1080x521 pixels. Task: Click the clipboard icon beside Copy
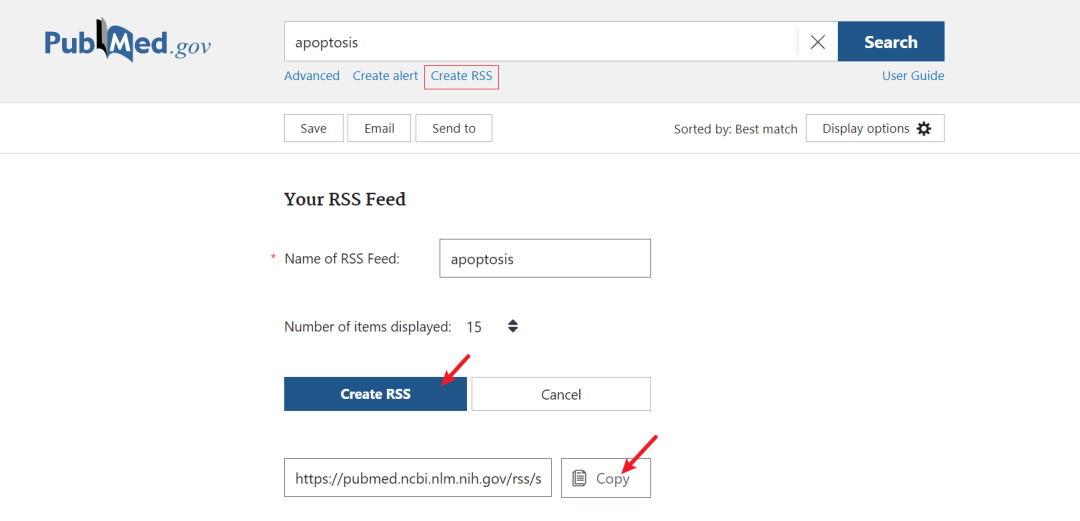tap(579, 478)
